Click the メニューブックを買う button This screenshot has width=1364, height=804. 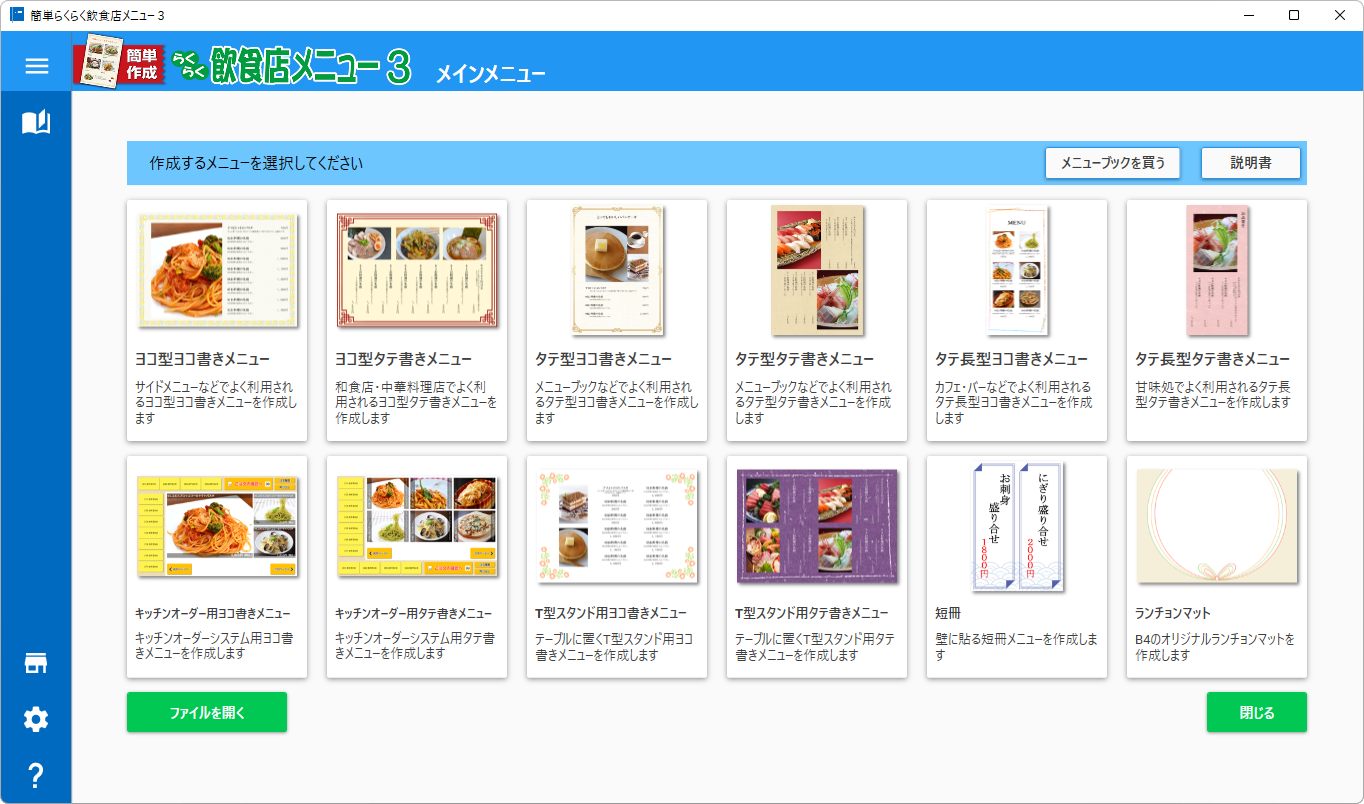(x=1112, y=163)
